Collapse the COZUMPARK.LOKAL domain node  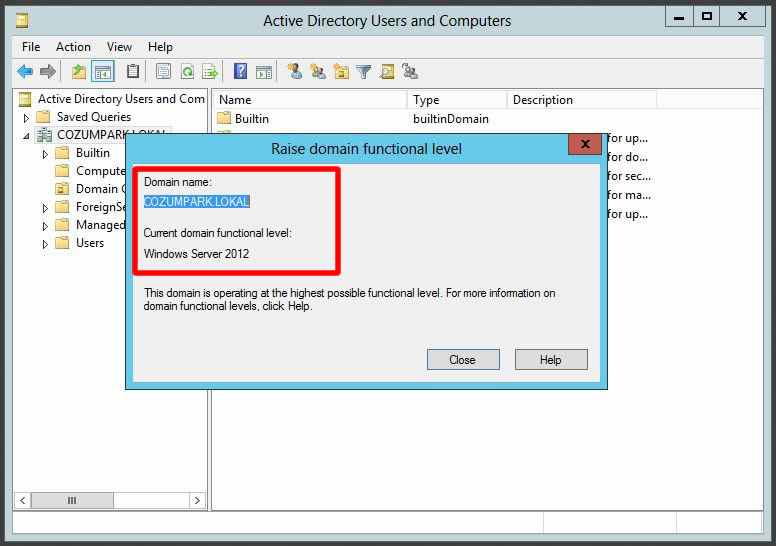[27, 136]
